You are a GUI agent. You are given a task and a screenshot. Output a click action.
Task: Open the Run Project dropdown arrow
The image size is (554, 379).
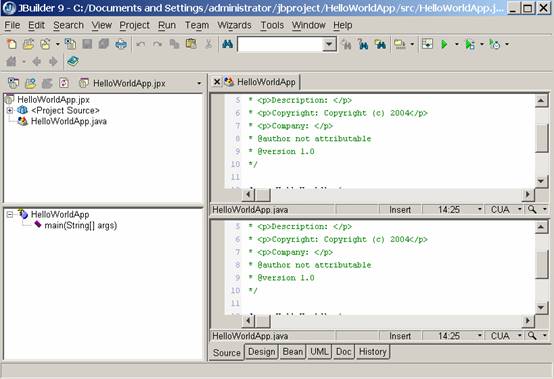pos(456,45)
